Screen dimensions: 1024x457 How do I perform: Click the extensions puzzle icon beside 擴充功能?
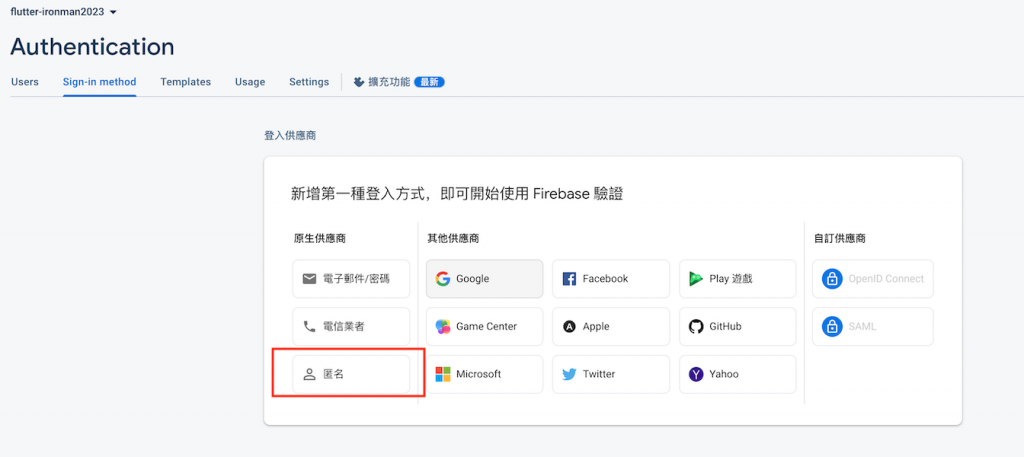359,82
